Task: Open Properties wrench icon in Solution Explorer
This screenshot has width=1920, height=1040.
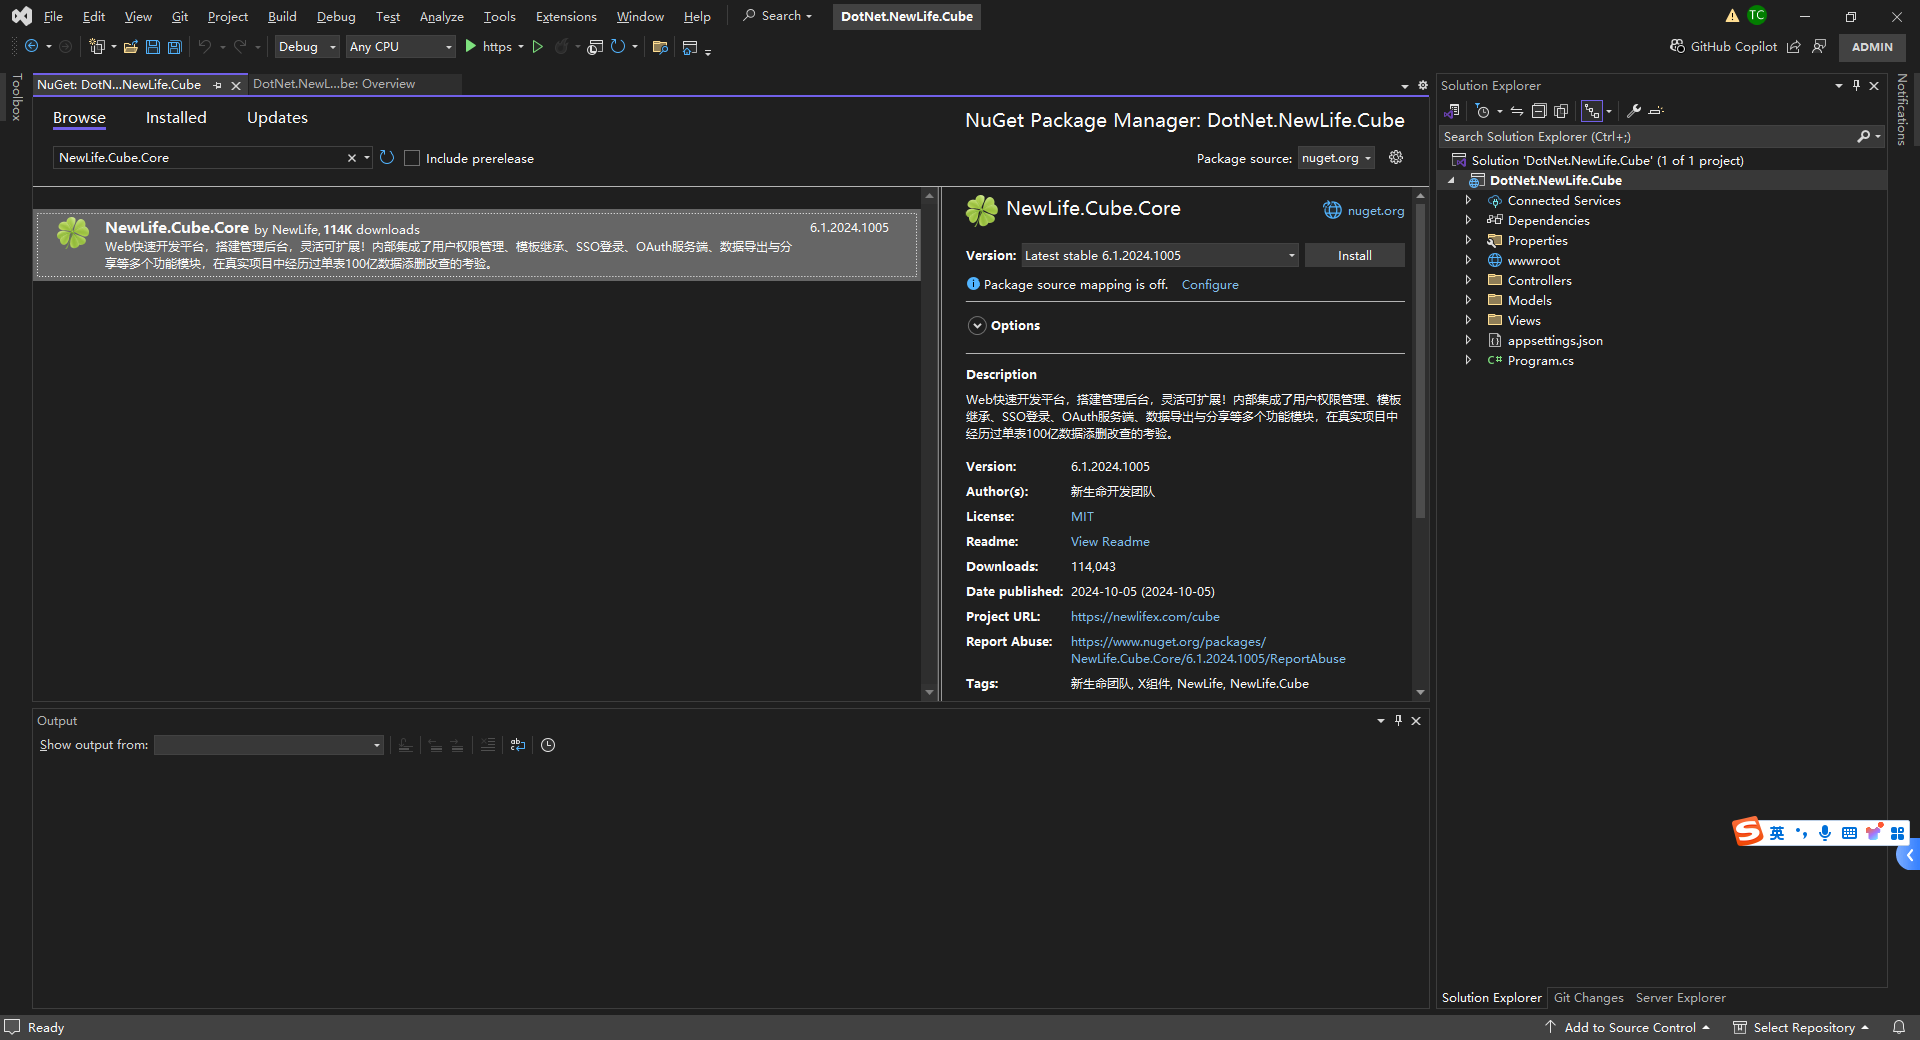Action: coord(1634,111)
